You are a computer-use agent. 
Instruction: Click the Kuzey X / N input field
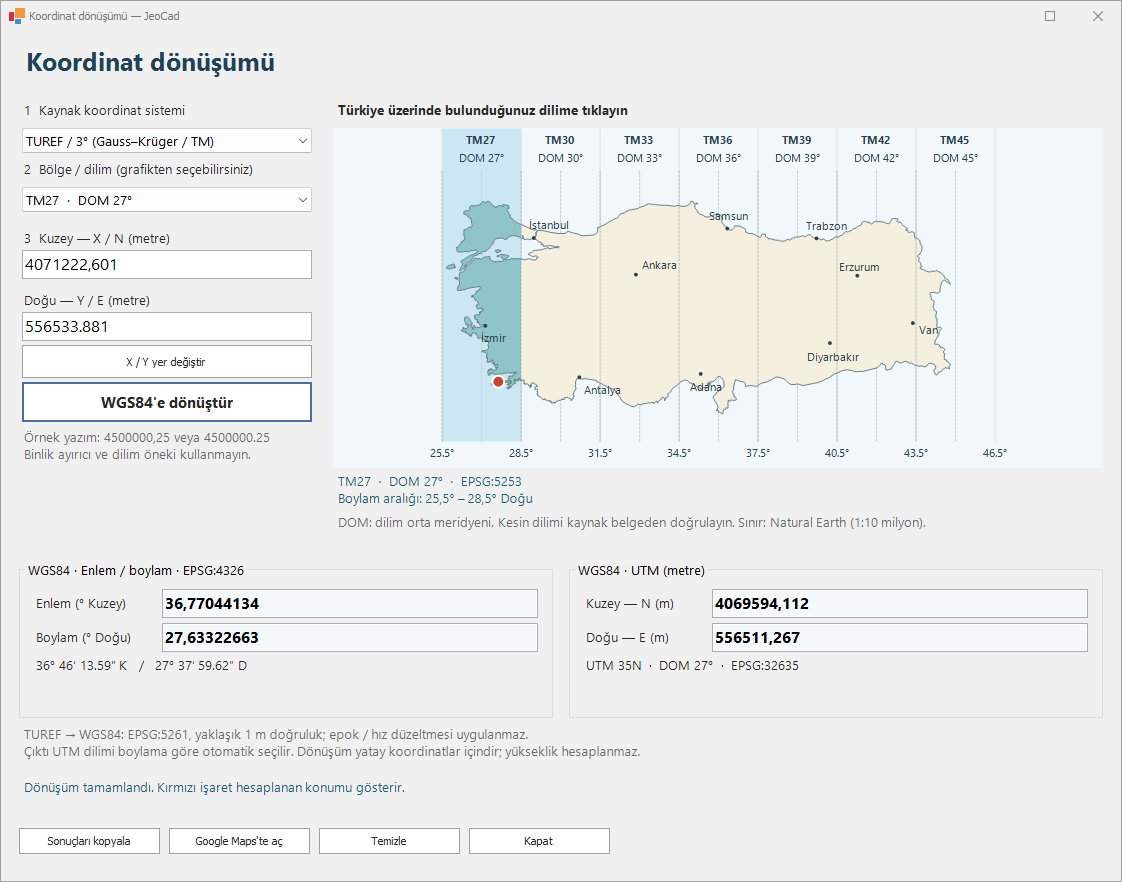[x=167, y=265]
